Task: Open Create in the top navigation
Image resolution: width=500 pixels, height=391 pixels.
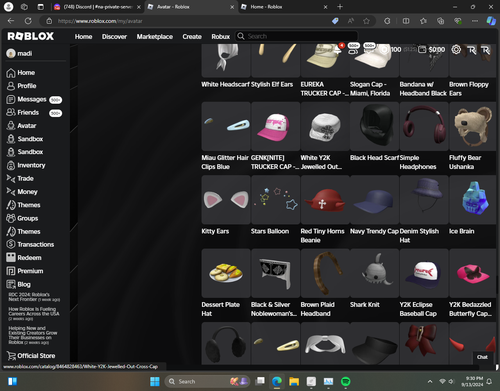Action: pyautogui.click(x=192, y=36)
